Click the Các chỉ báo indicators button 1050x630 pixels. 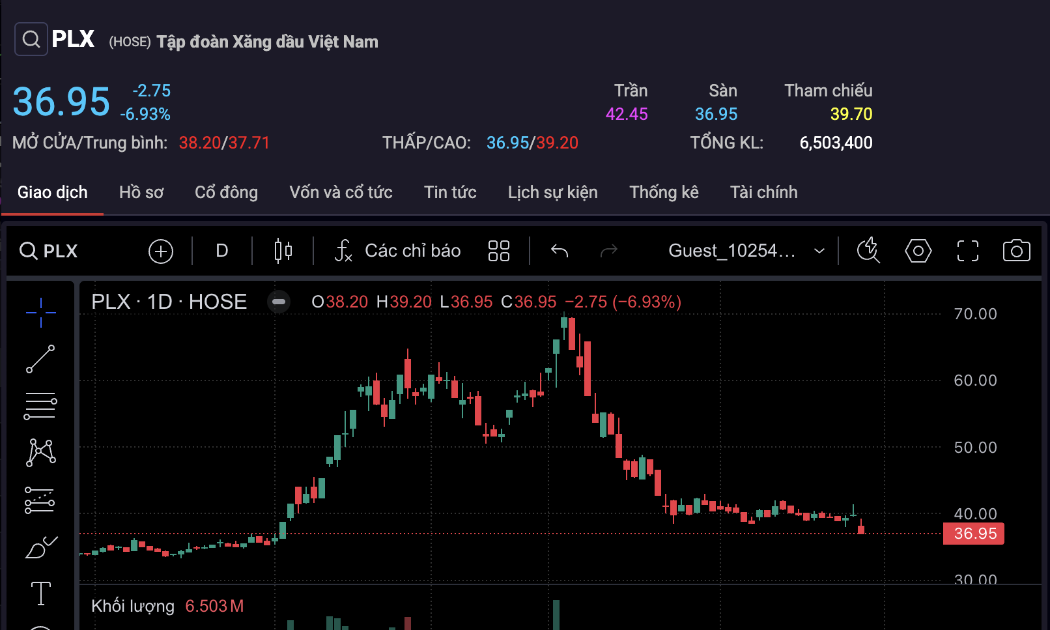(397, 251)
